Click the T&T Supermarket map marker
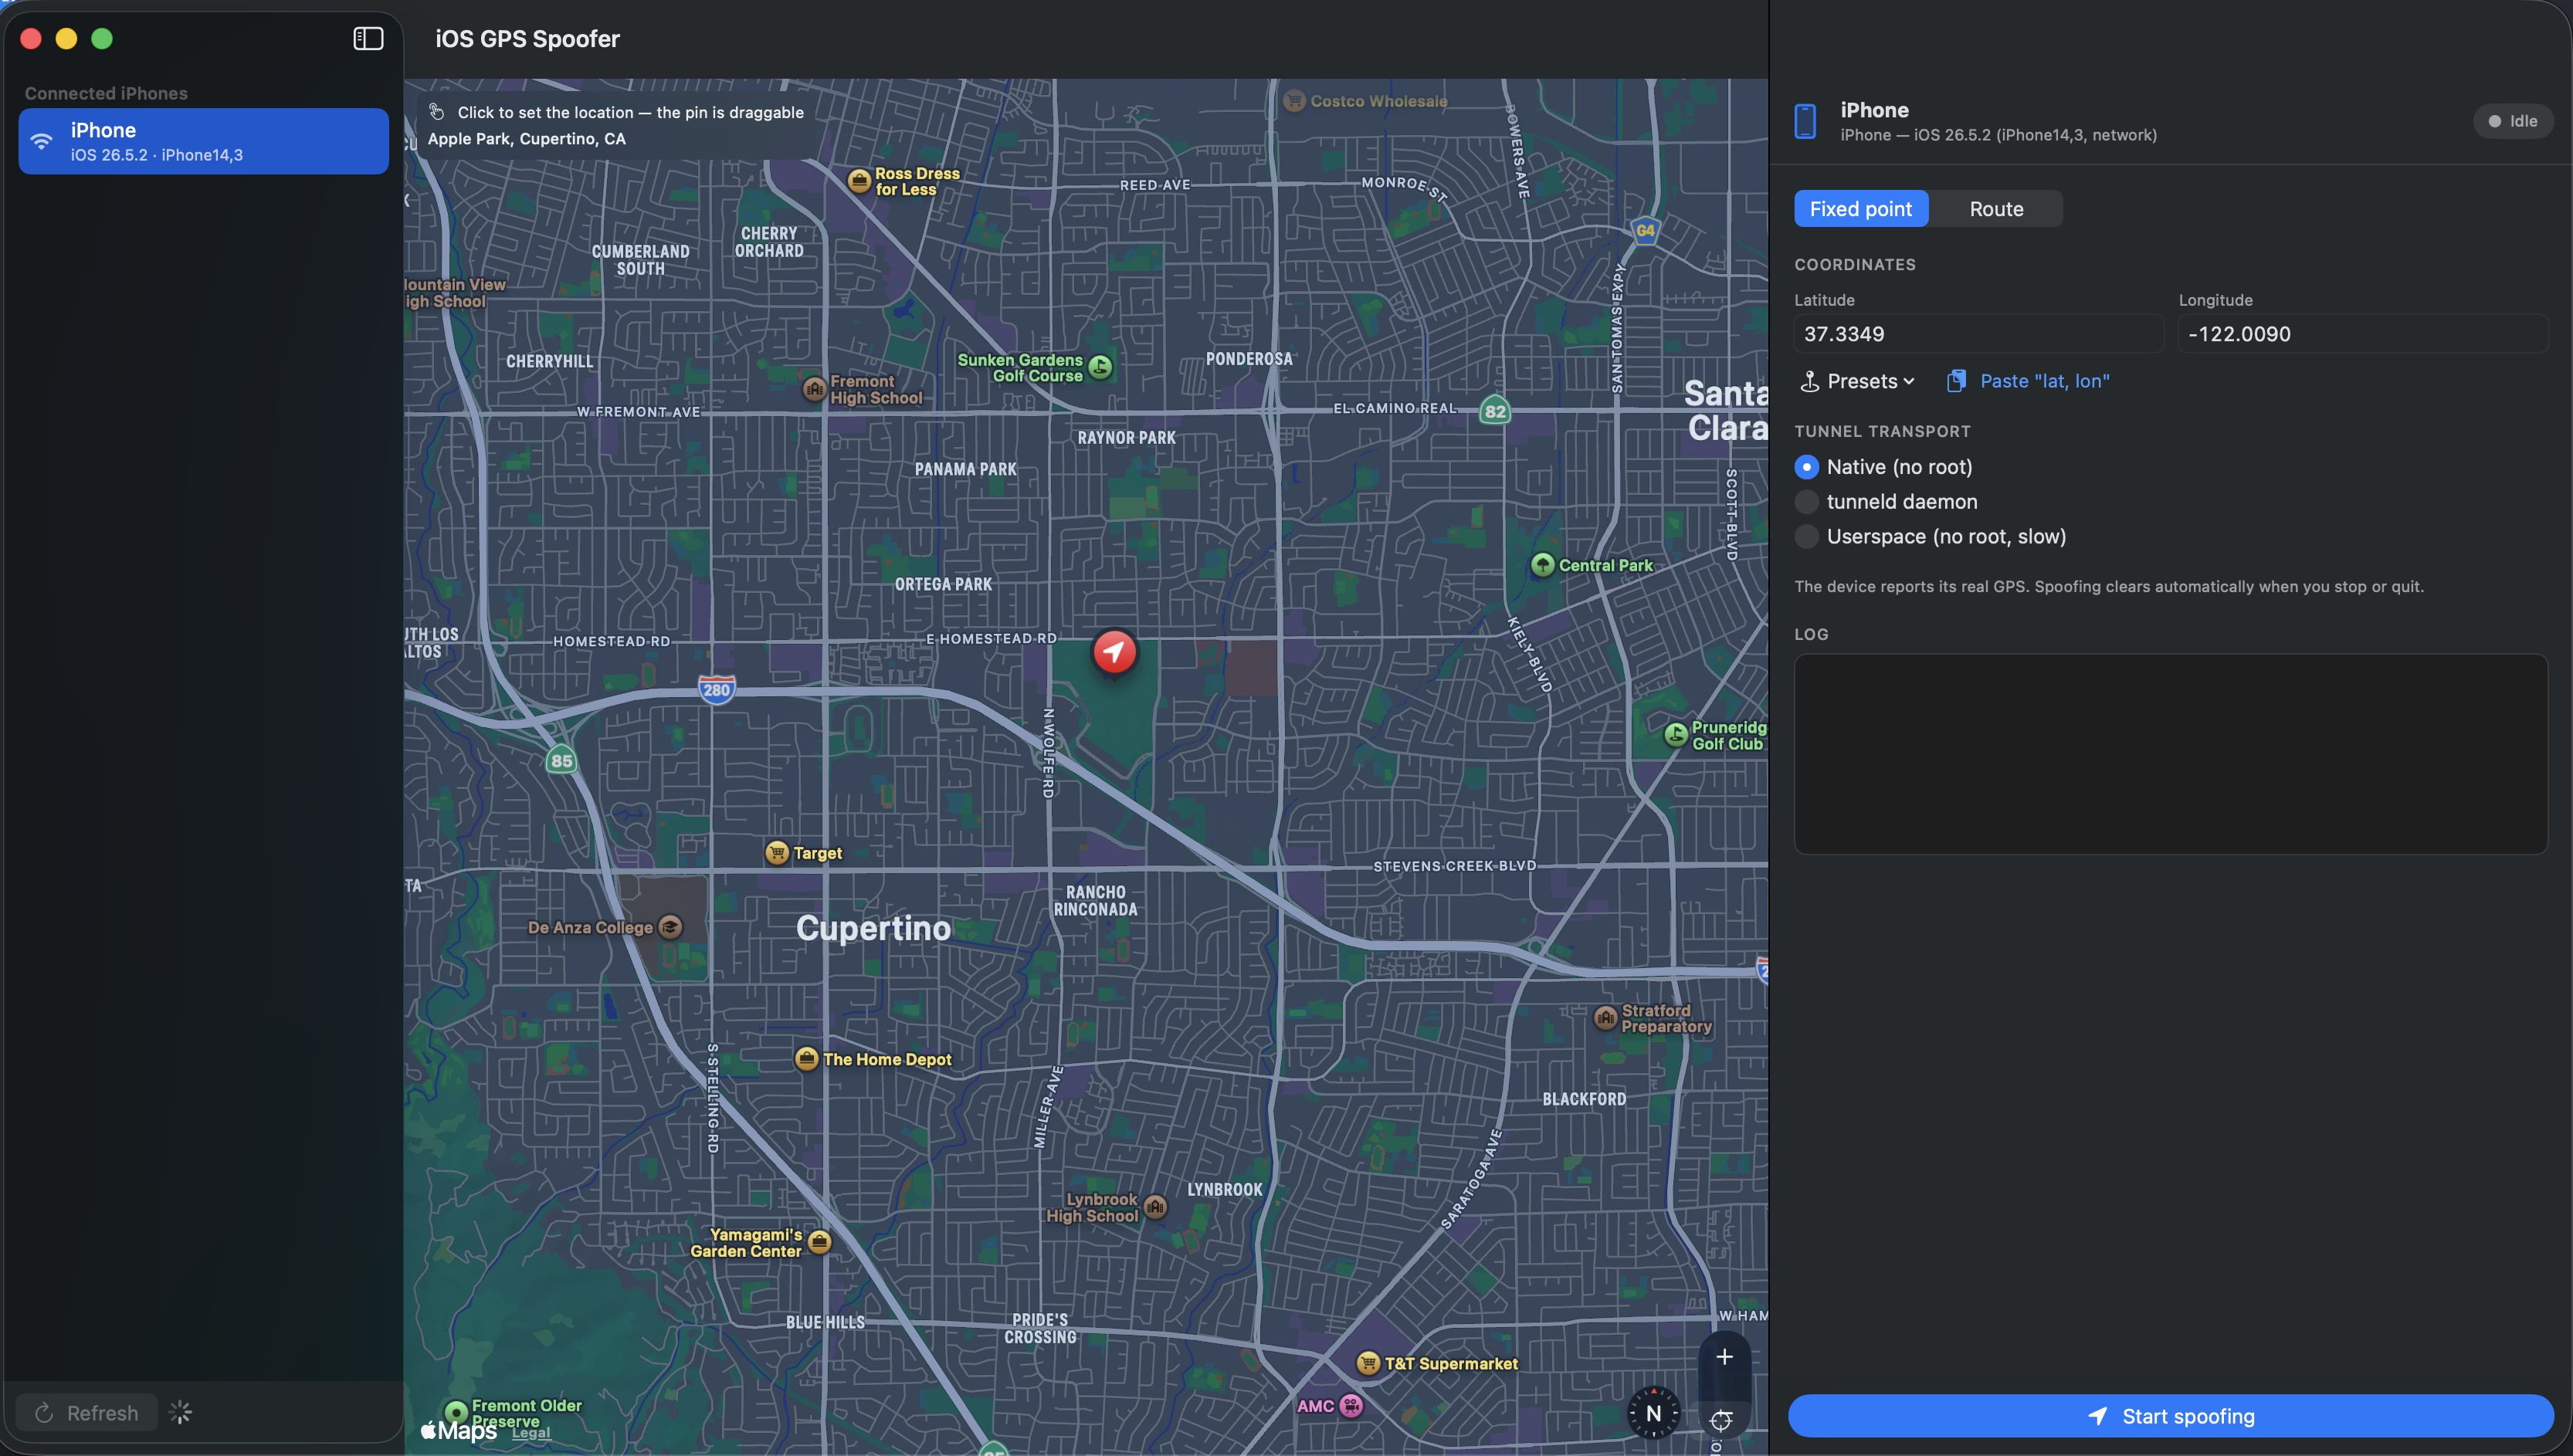Image resolution: width=2573 pixels, height=1456 pixels. click(x=1368, y=1363)
